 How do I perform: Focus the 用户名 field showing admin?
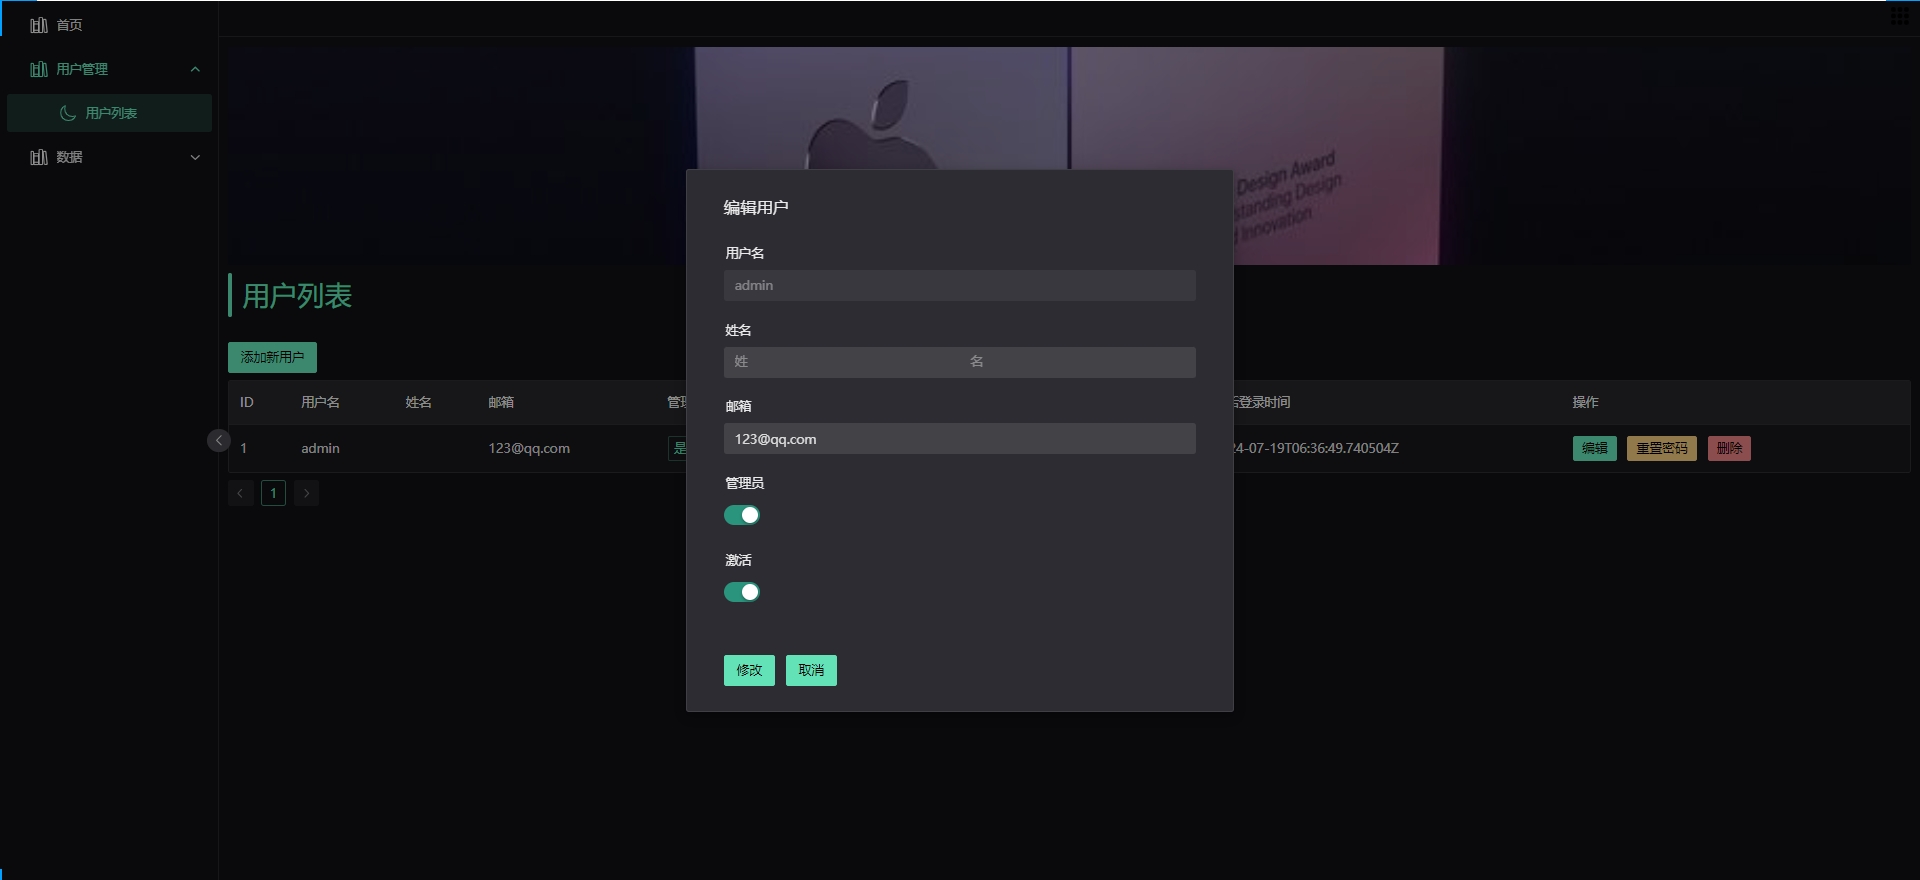[960, 285]
